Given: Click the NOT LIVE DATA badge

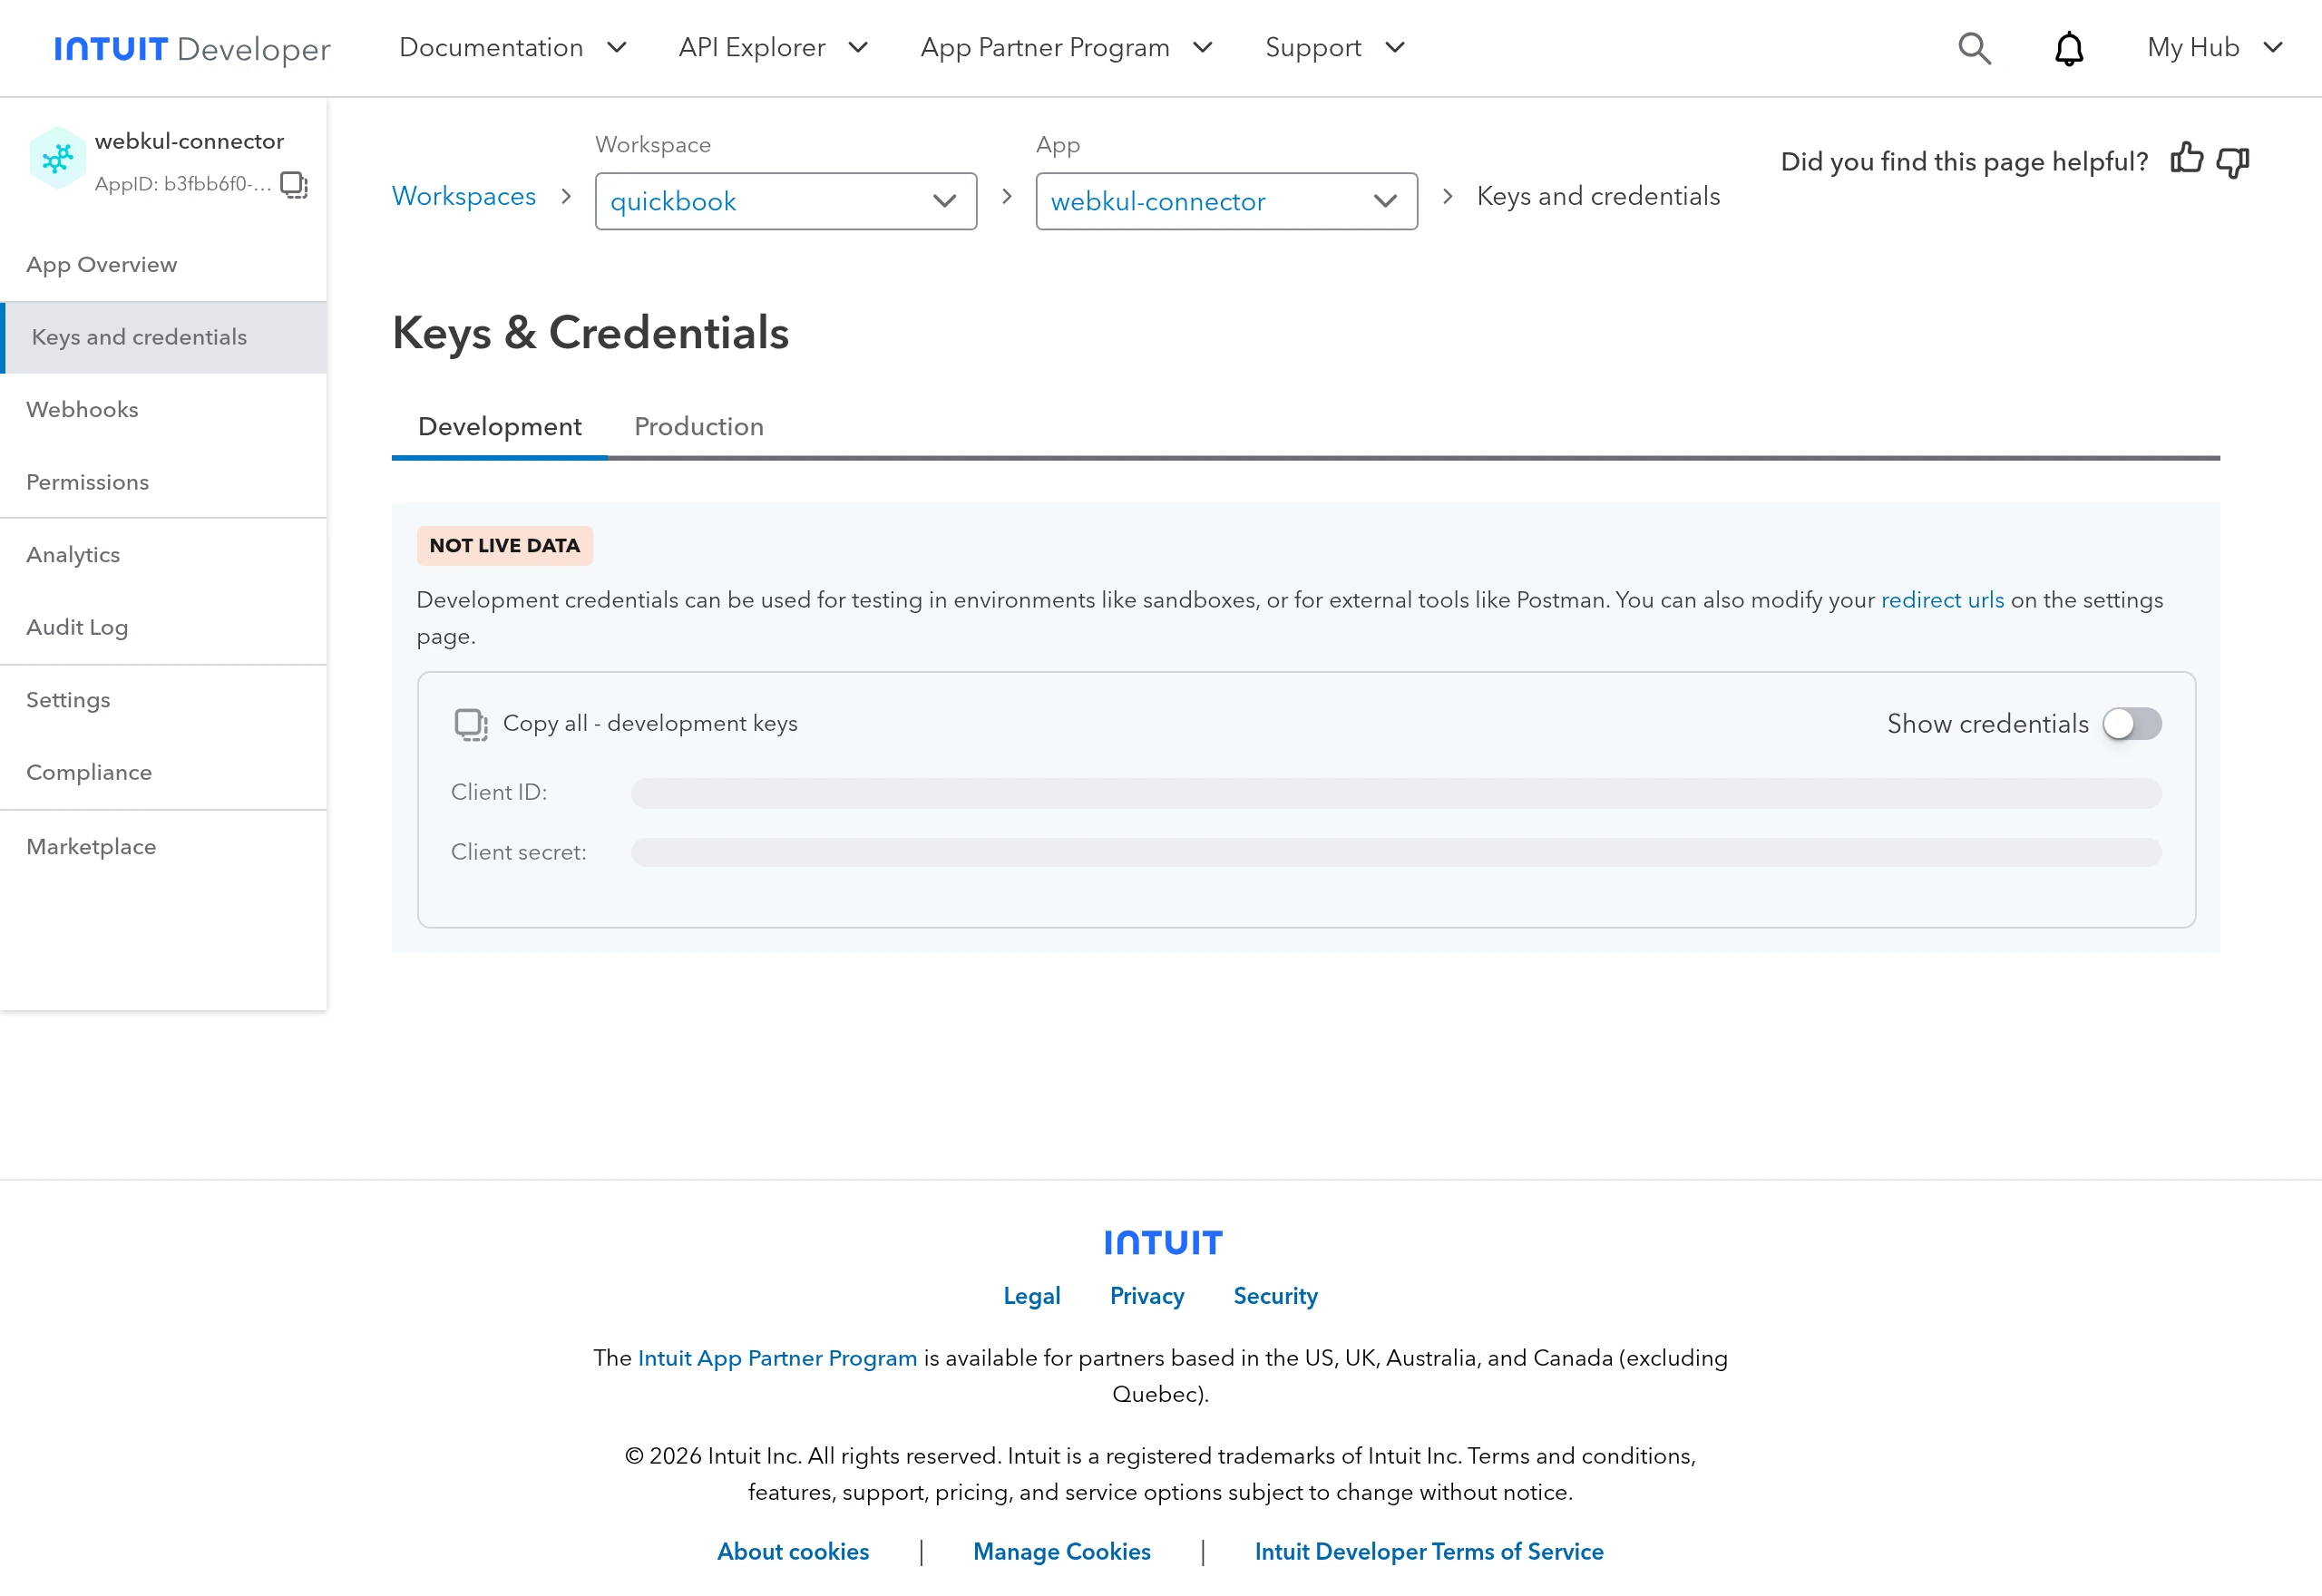Looking at the screenshot, I should [505, 546].
